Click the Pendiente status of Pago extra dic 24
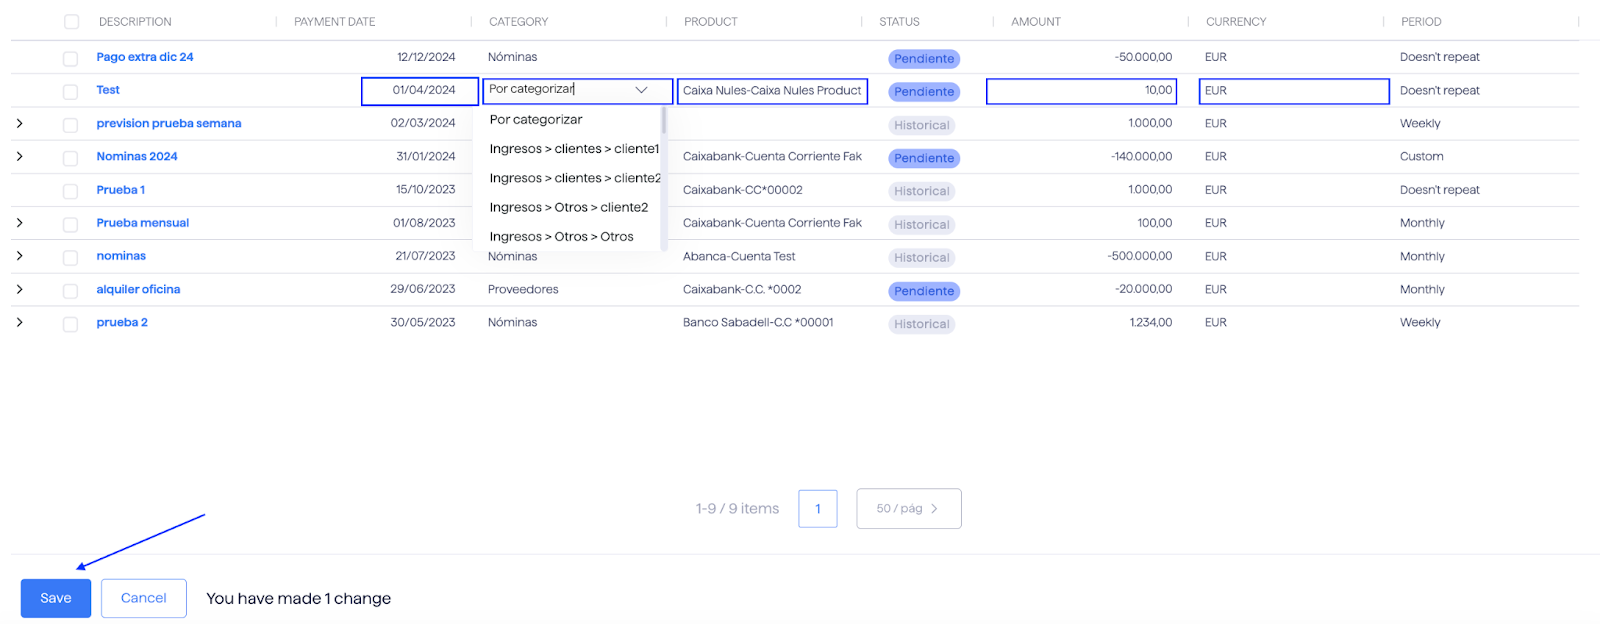This screenshot has width=1600, height=626. coord(924,59)
